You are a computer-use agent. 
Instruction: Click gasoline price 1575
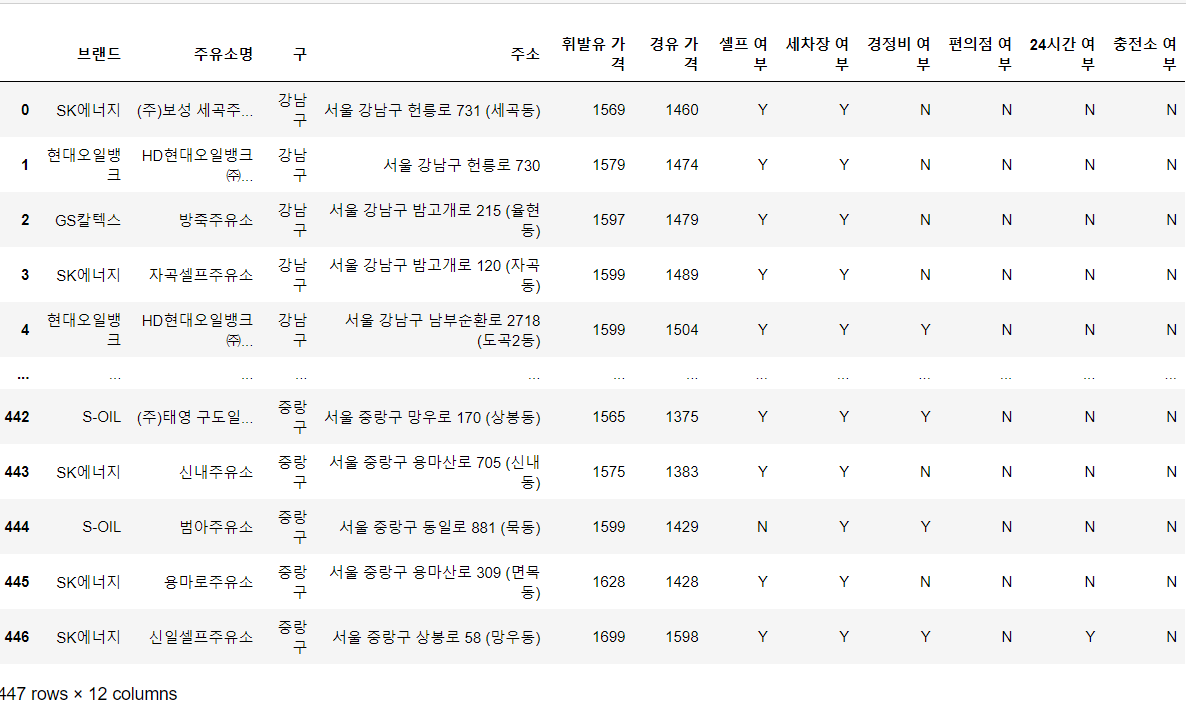point(609,472)
